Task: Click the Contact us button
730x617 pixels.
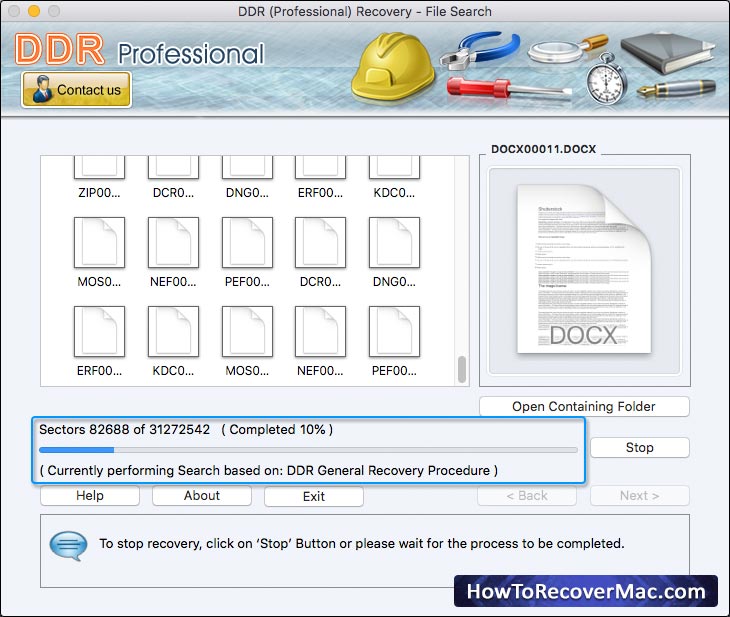Action: 76,89
